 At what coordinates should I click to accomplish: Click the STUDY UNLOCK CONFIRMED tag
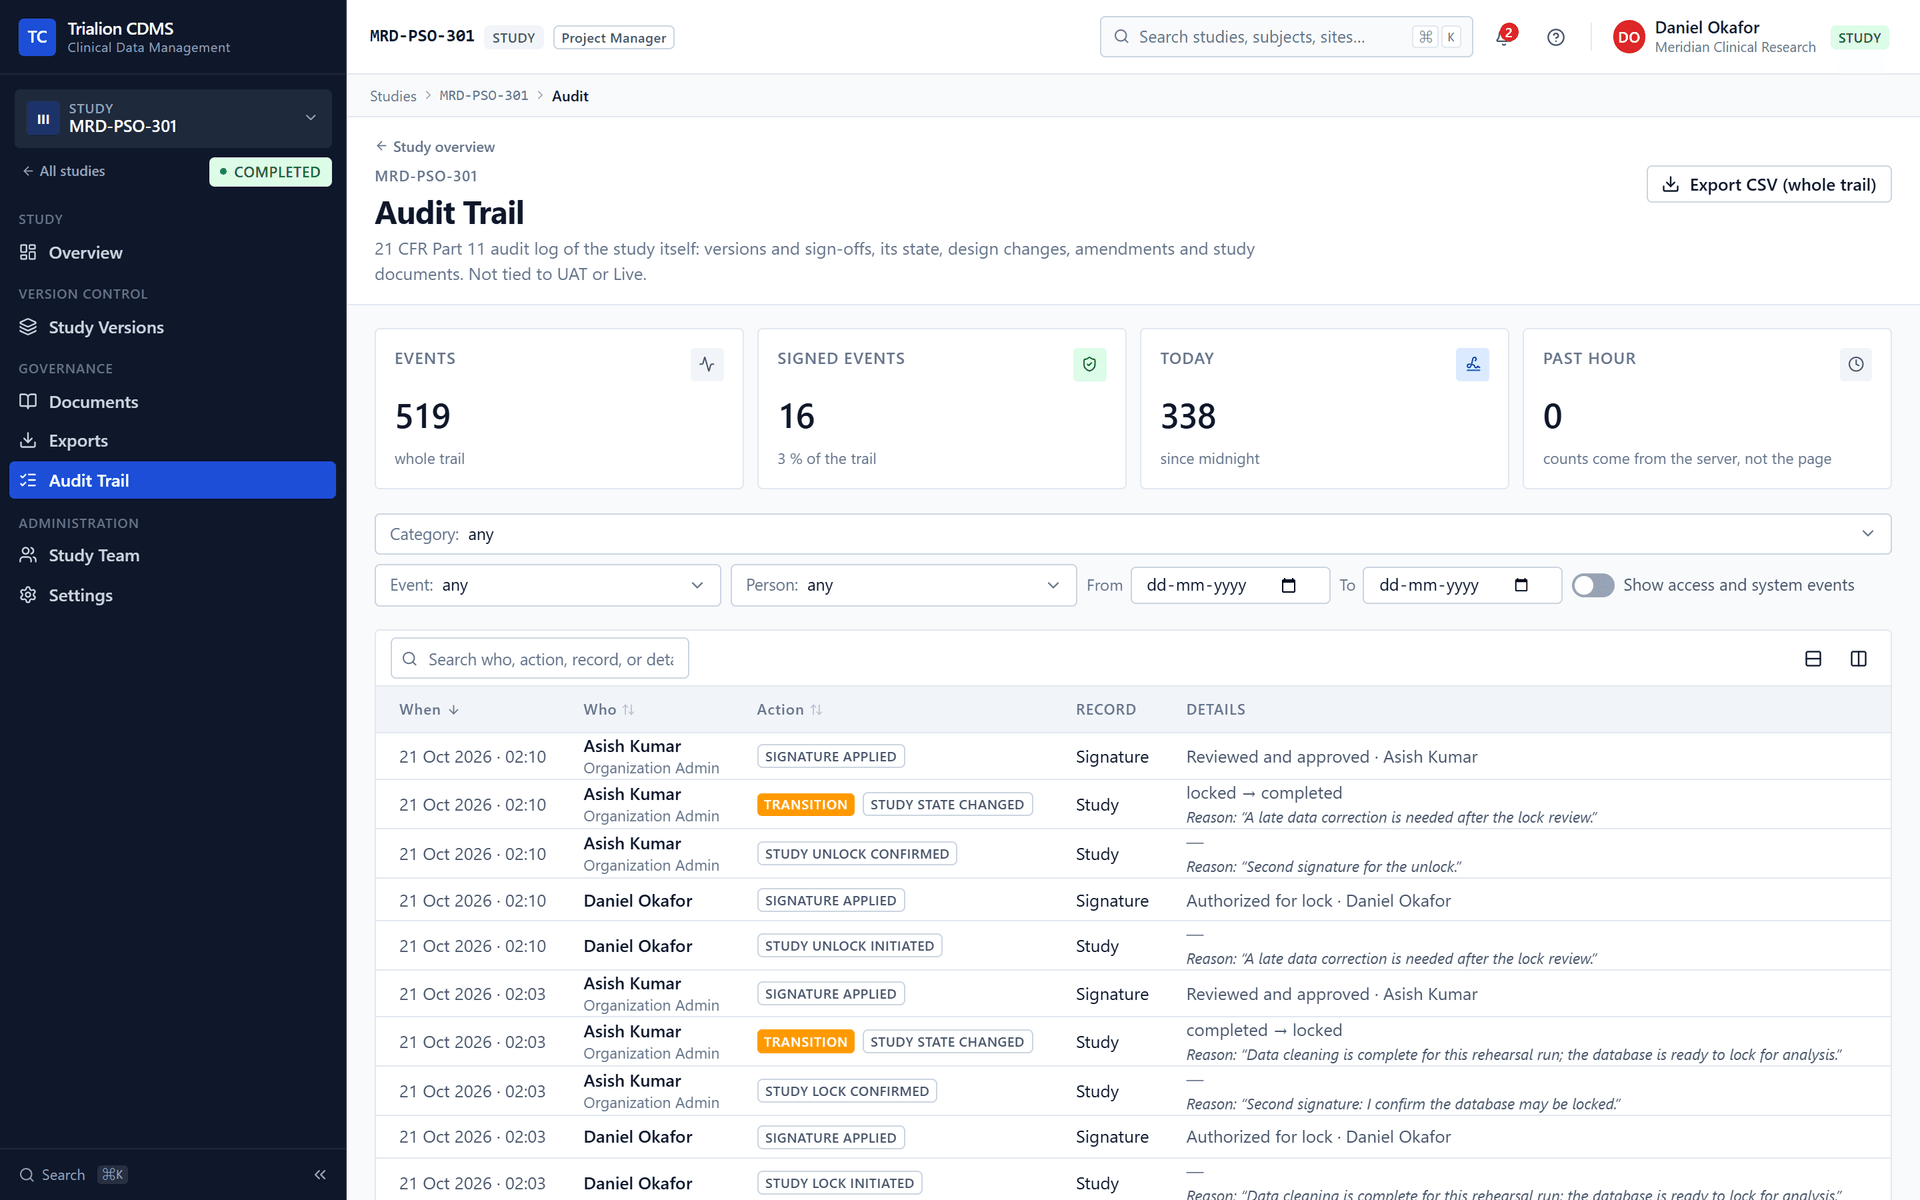pos(857,854)
